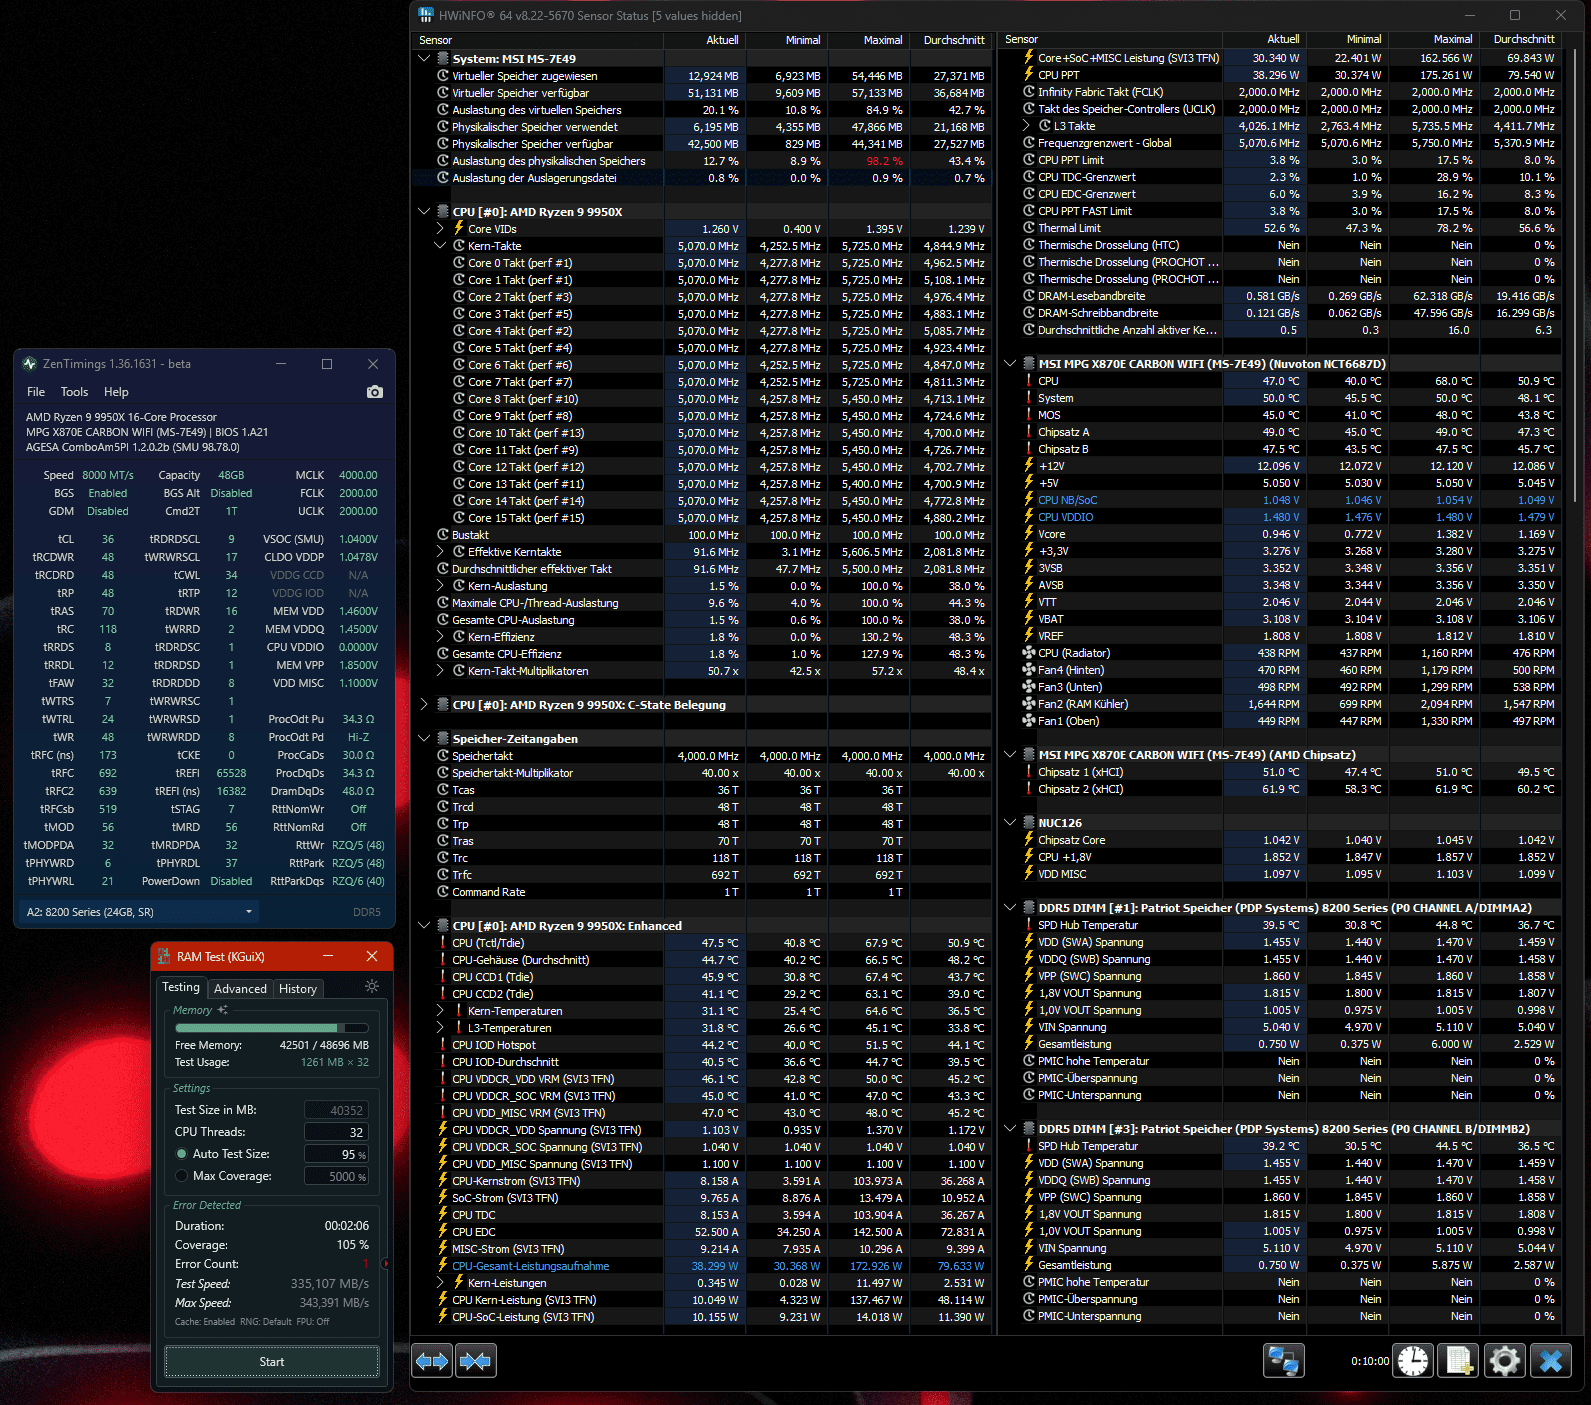Click the sparkle icon next to Memory in RAM Test
Image resolution: width=1591 pixels, height=1405 pixels.
pyautogui.click(x=222, y=1010)
